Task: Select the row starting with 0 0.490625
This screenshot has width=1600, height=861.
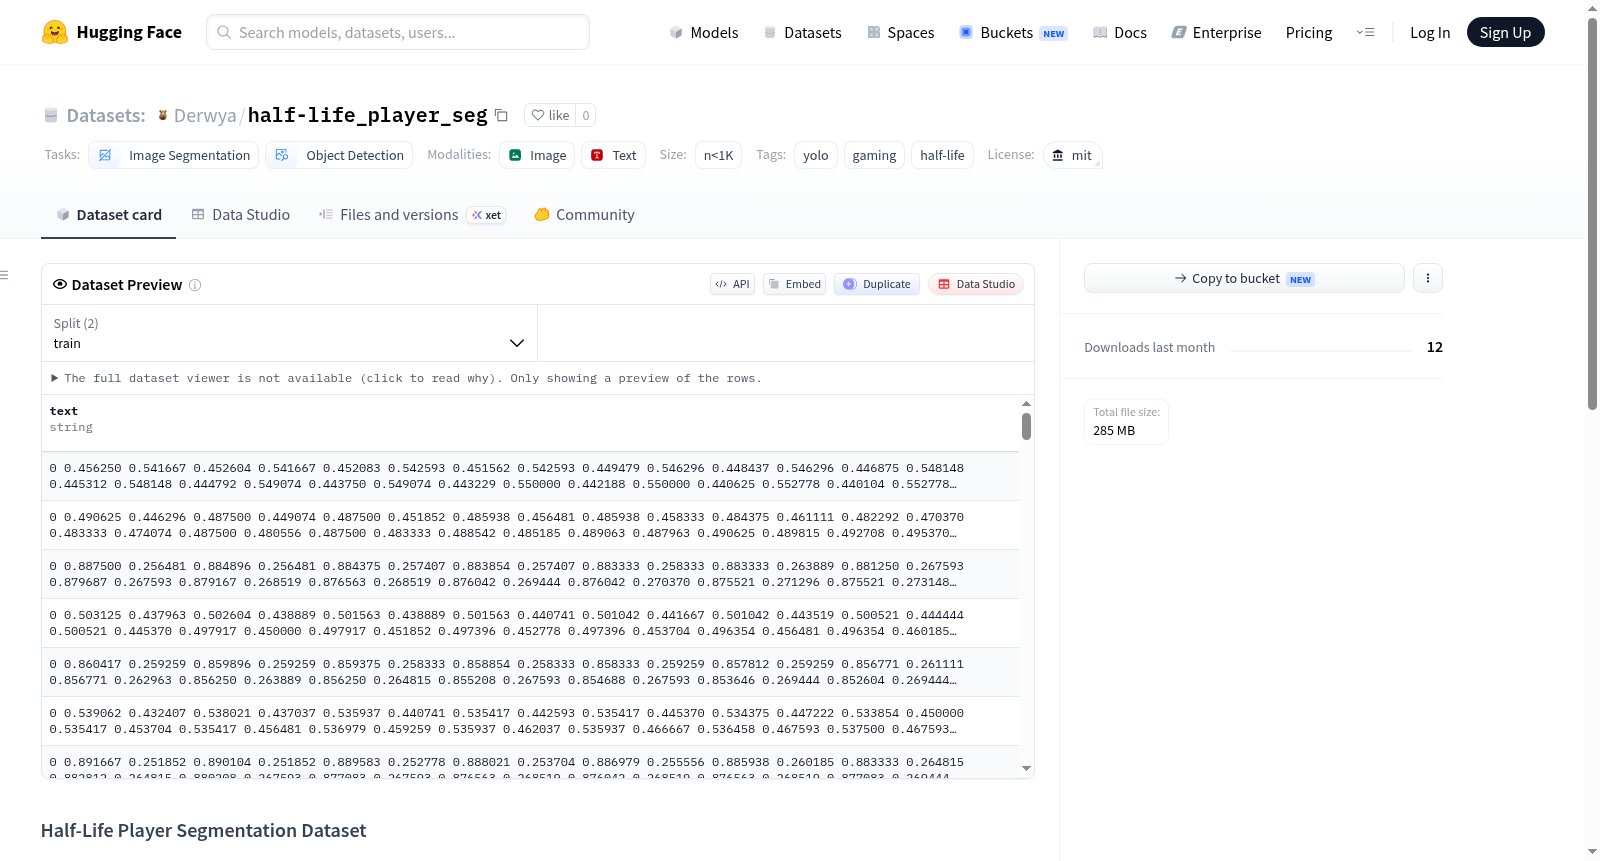Action: click(530, 525)
